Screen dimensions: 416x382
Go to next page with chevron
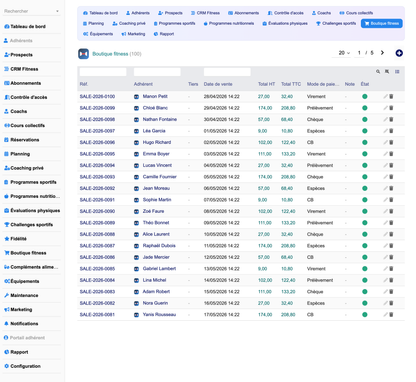coord(382,53)
